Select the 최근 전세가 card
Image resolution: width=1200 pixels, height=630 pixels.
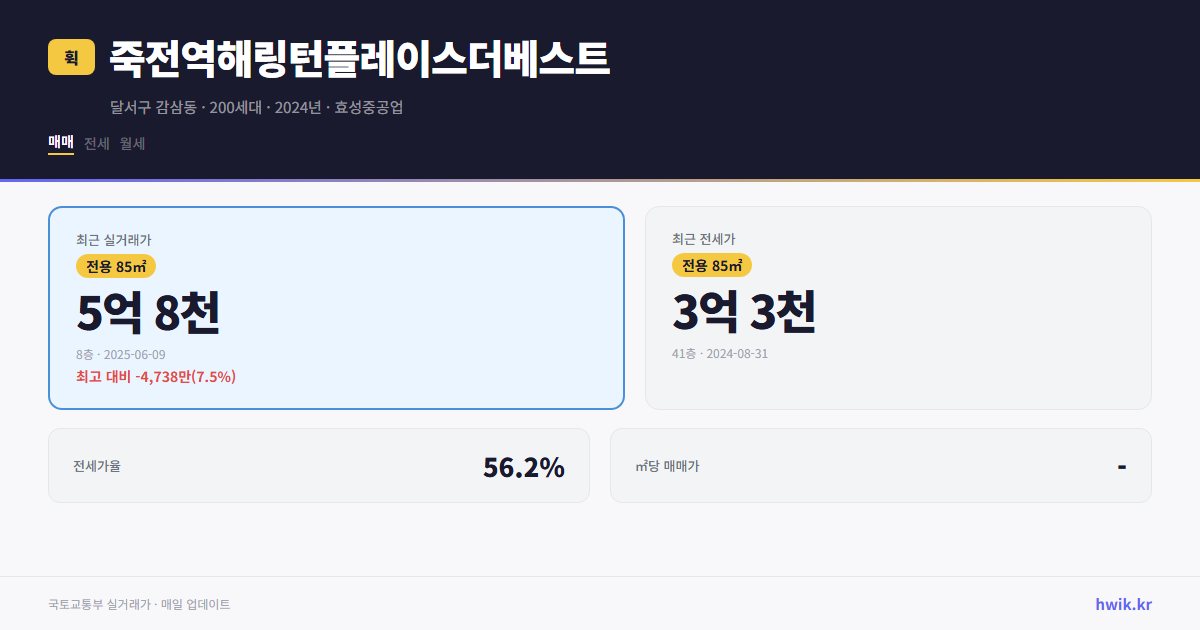(898, 307)
